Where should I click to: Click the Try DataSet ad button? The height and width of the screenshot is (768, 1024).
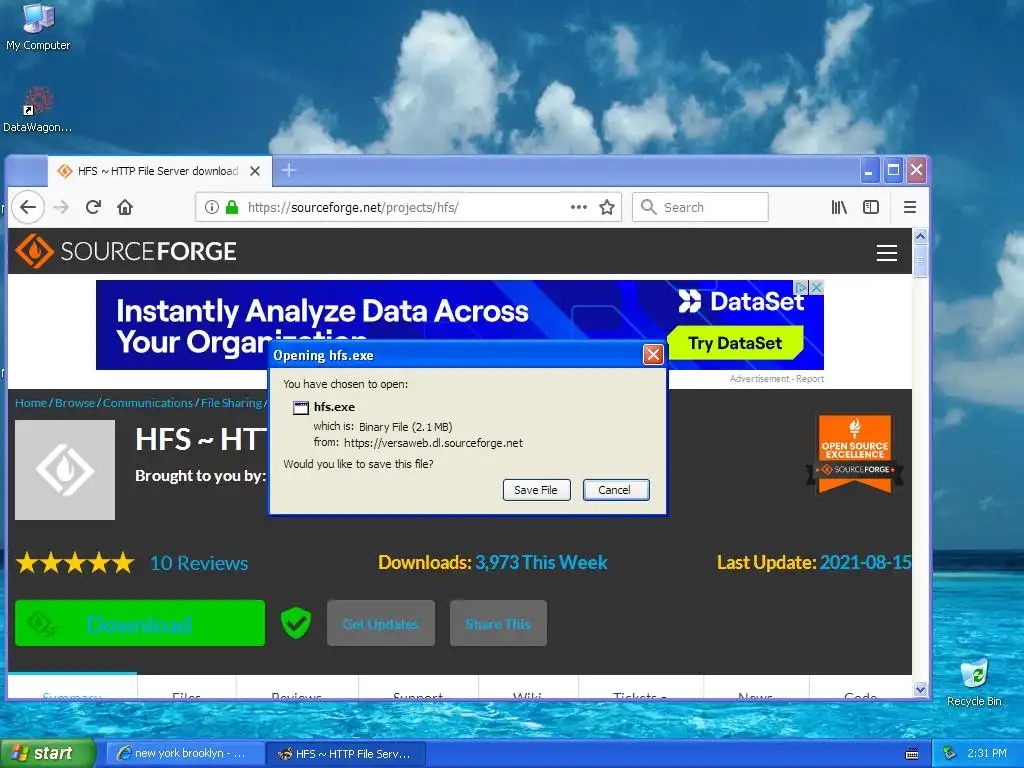[735, 343]
